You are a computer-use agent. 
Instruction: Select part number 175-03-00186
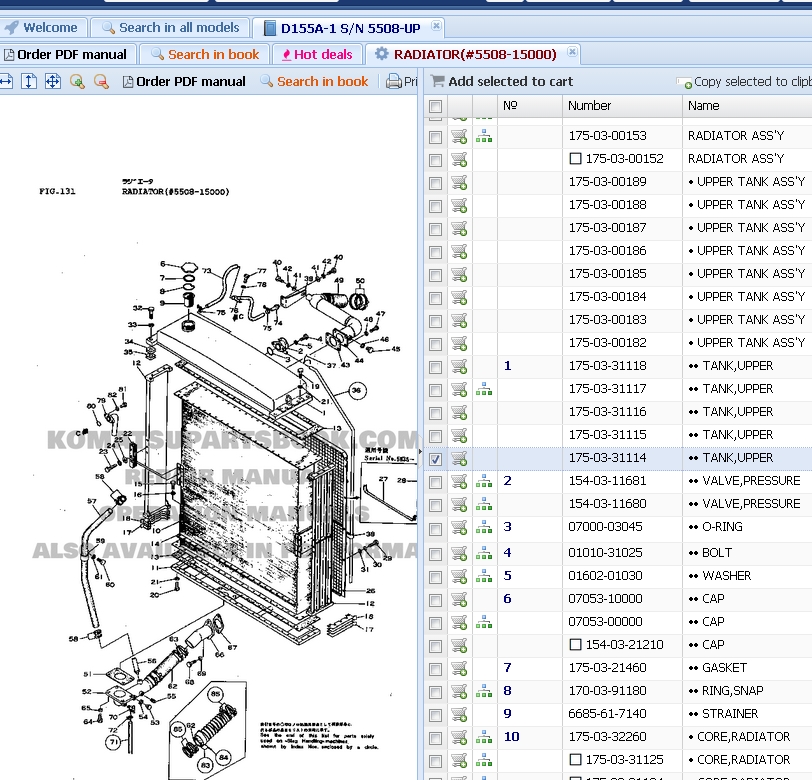(x=607, y=251)
